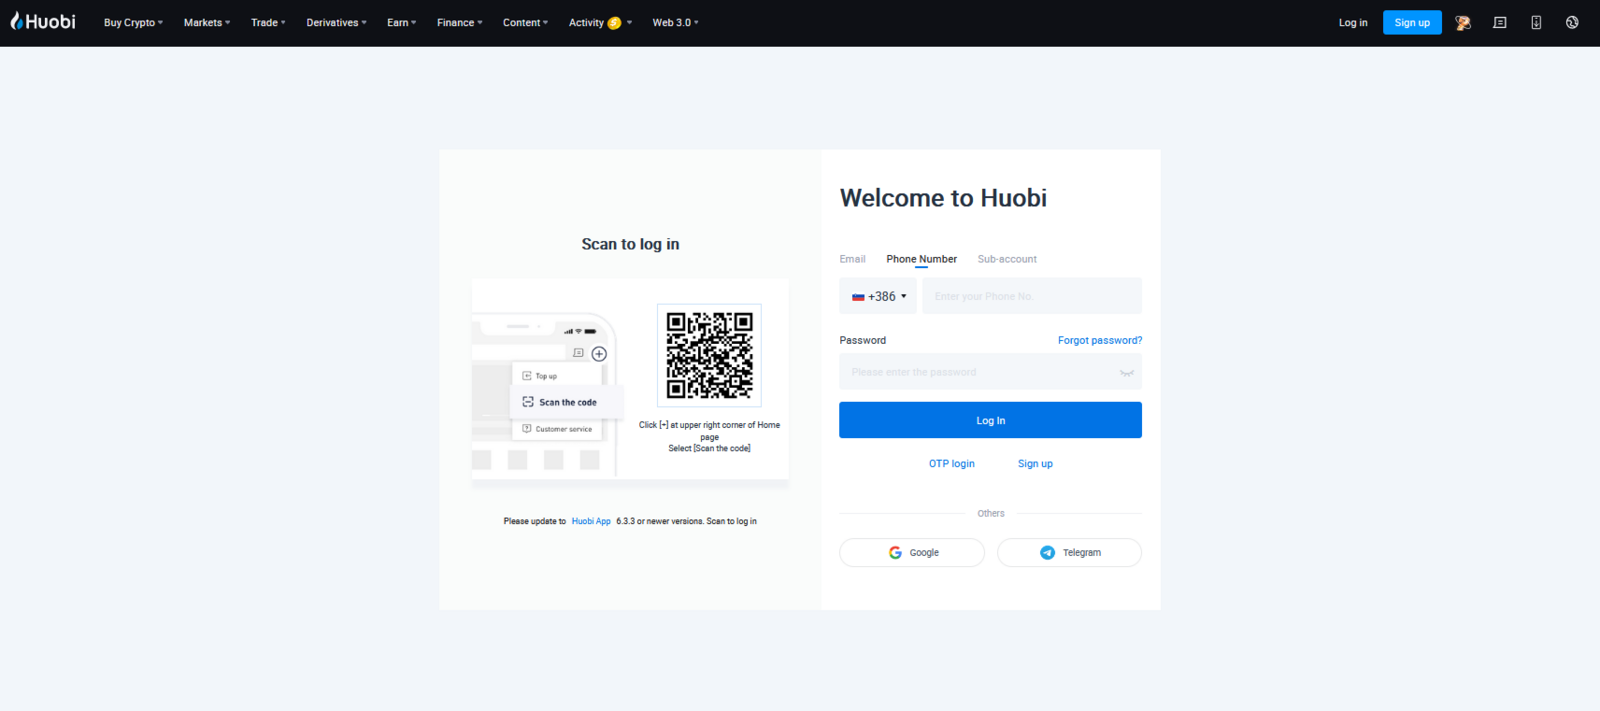Image resolution: width=1600 pixels, height=711 pixels.
Task: Click the Telegram logo icon
Action: point(1047,552)
